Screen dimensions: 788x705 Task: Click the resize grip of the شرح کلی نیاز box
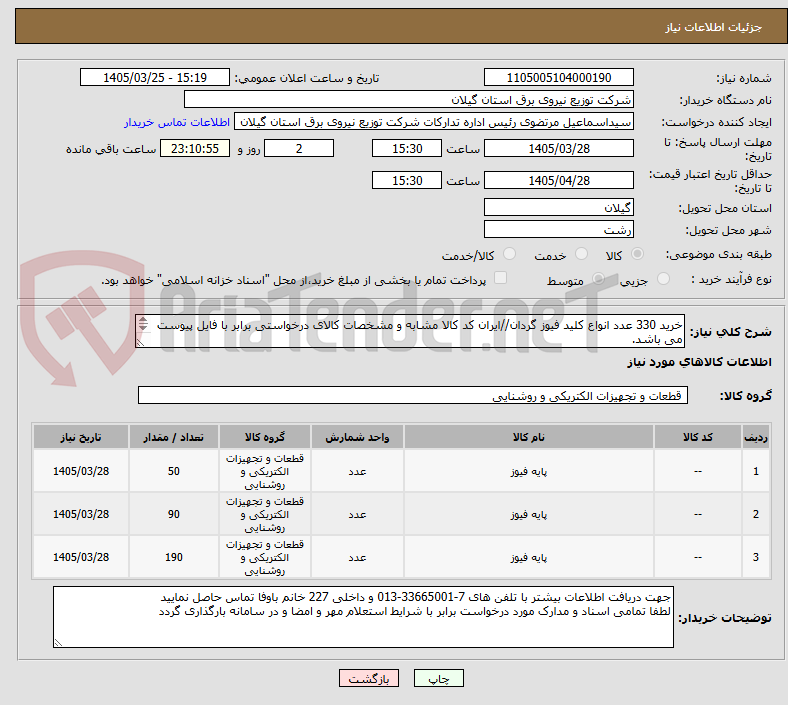[x=140, y=342]
